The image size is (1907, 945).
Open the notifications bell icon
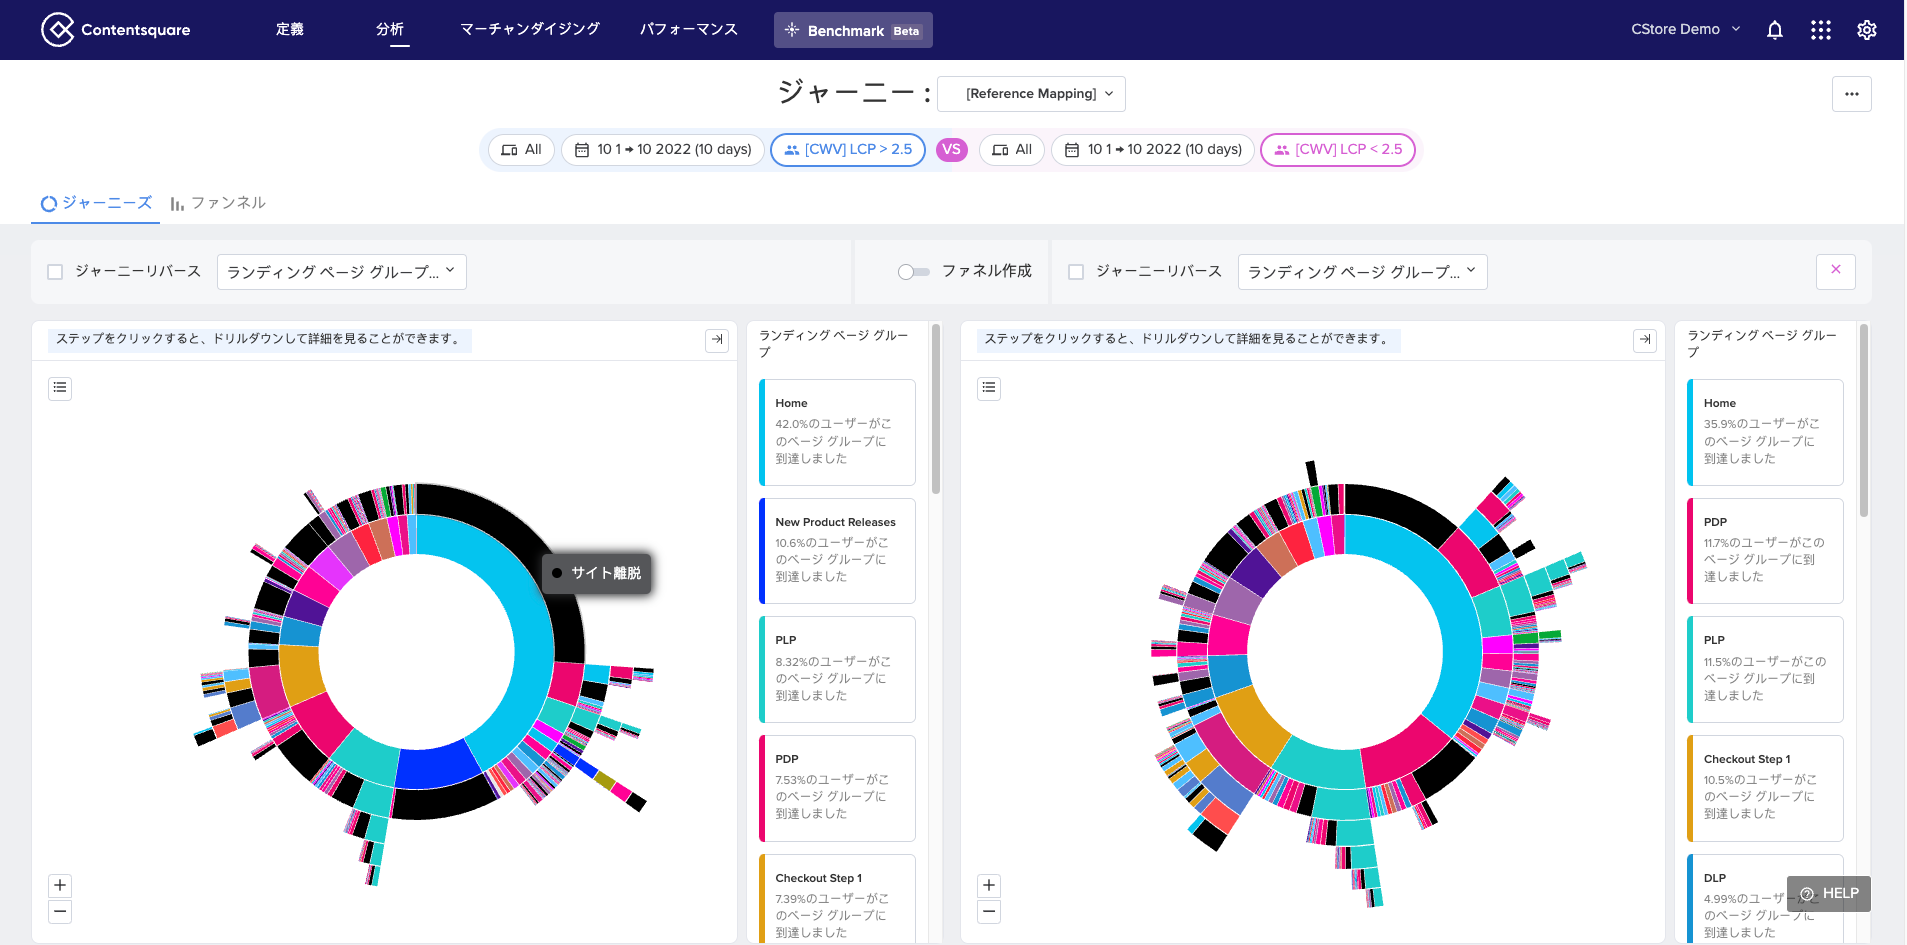click(x=1774, y=30)
